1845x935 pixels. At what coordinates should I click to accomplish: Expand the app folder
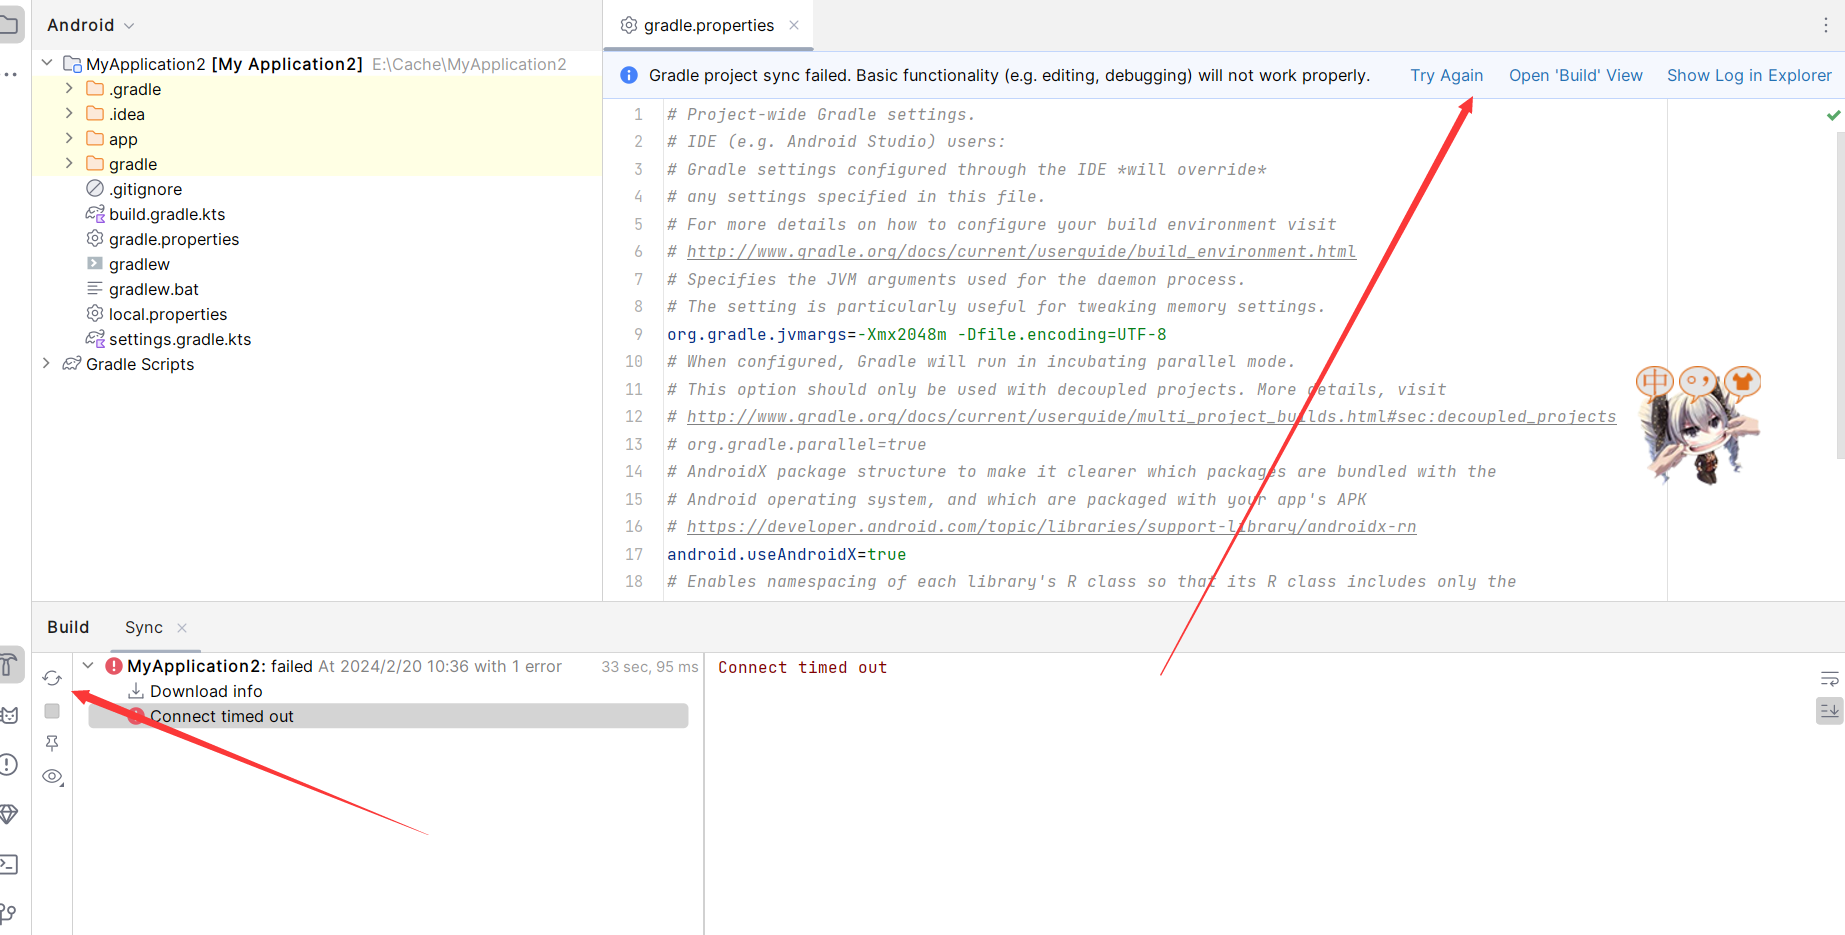click(67, 138)
